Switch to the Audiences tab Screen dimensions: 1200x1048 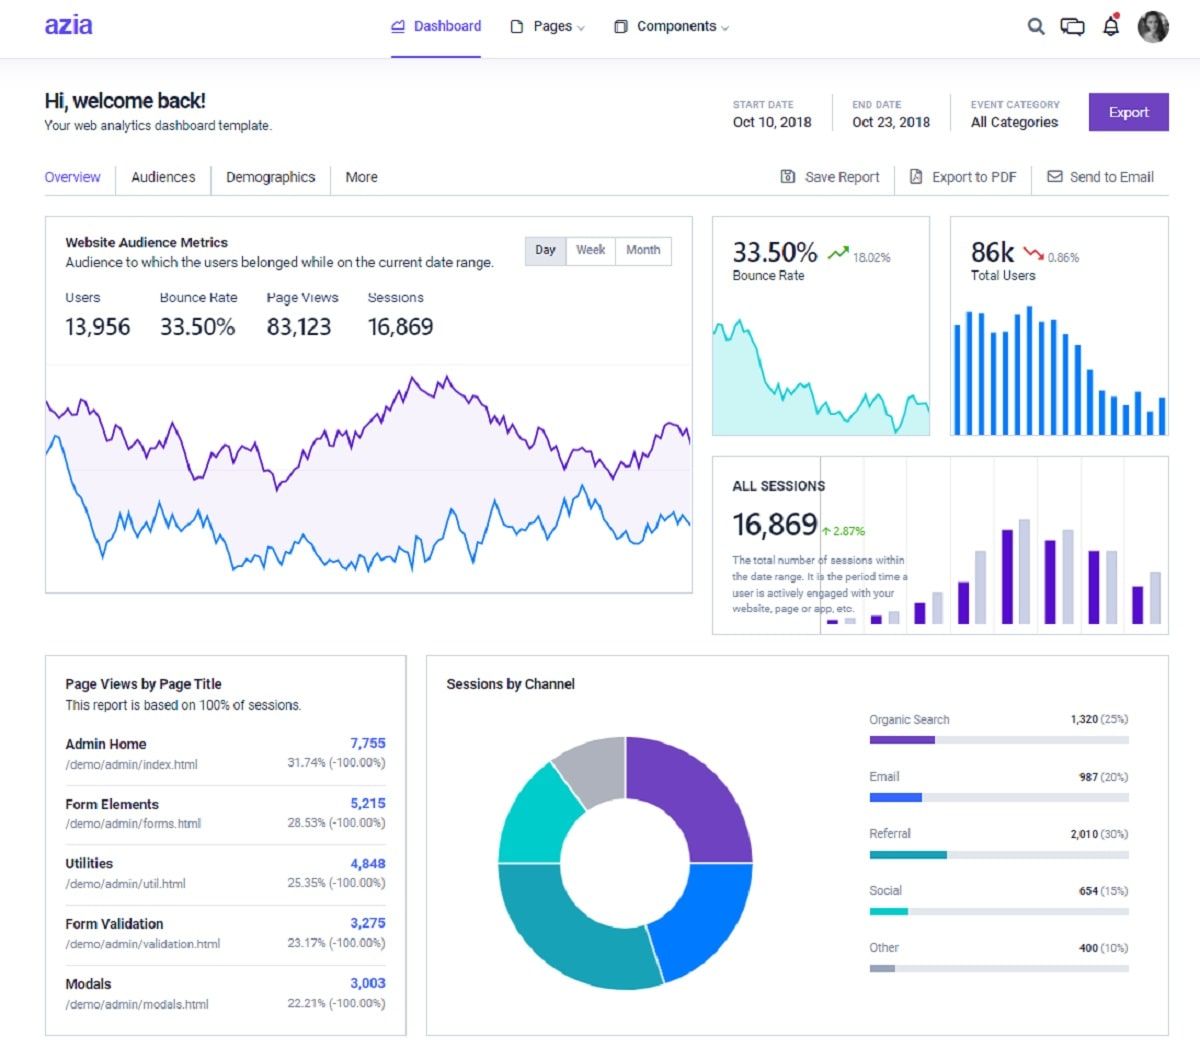pyautogui.click(x=162, y=177)
